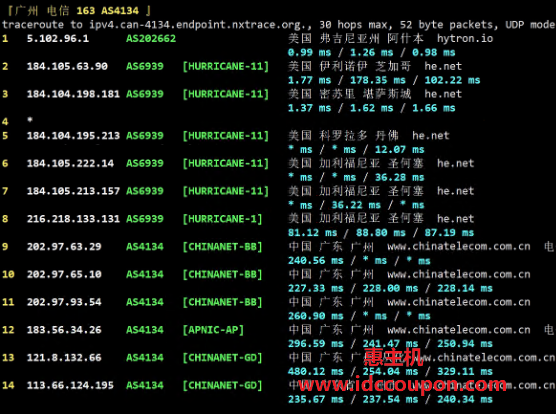Select the 12.07 ms latency value
This screenshot has height=414, width=556.
399,150
